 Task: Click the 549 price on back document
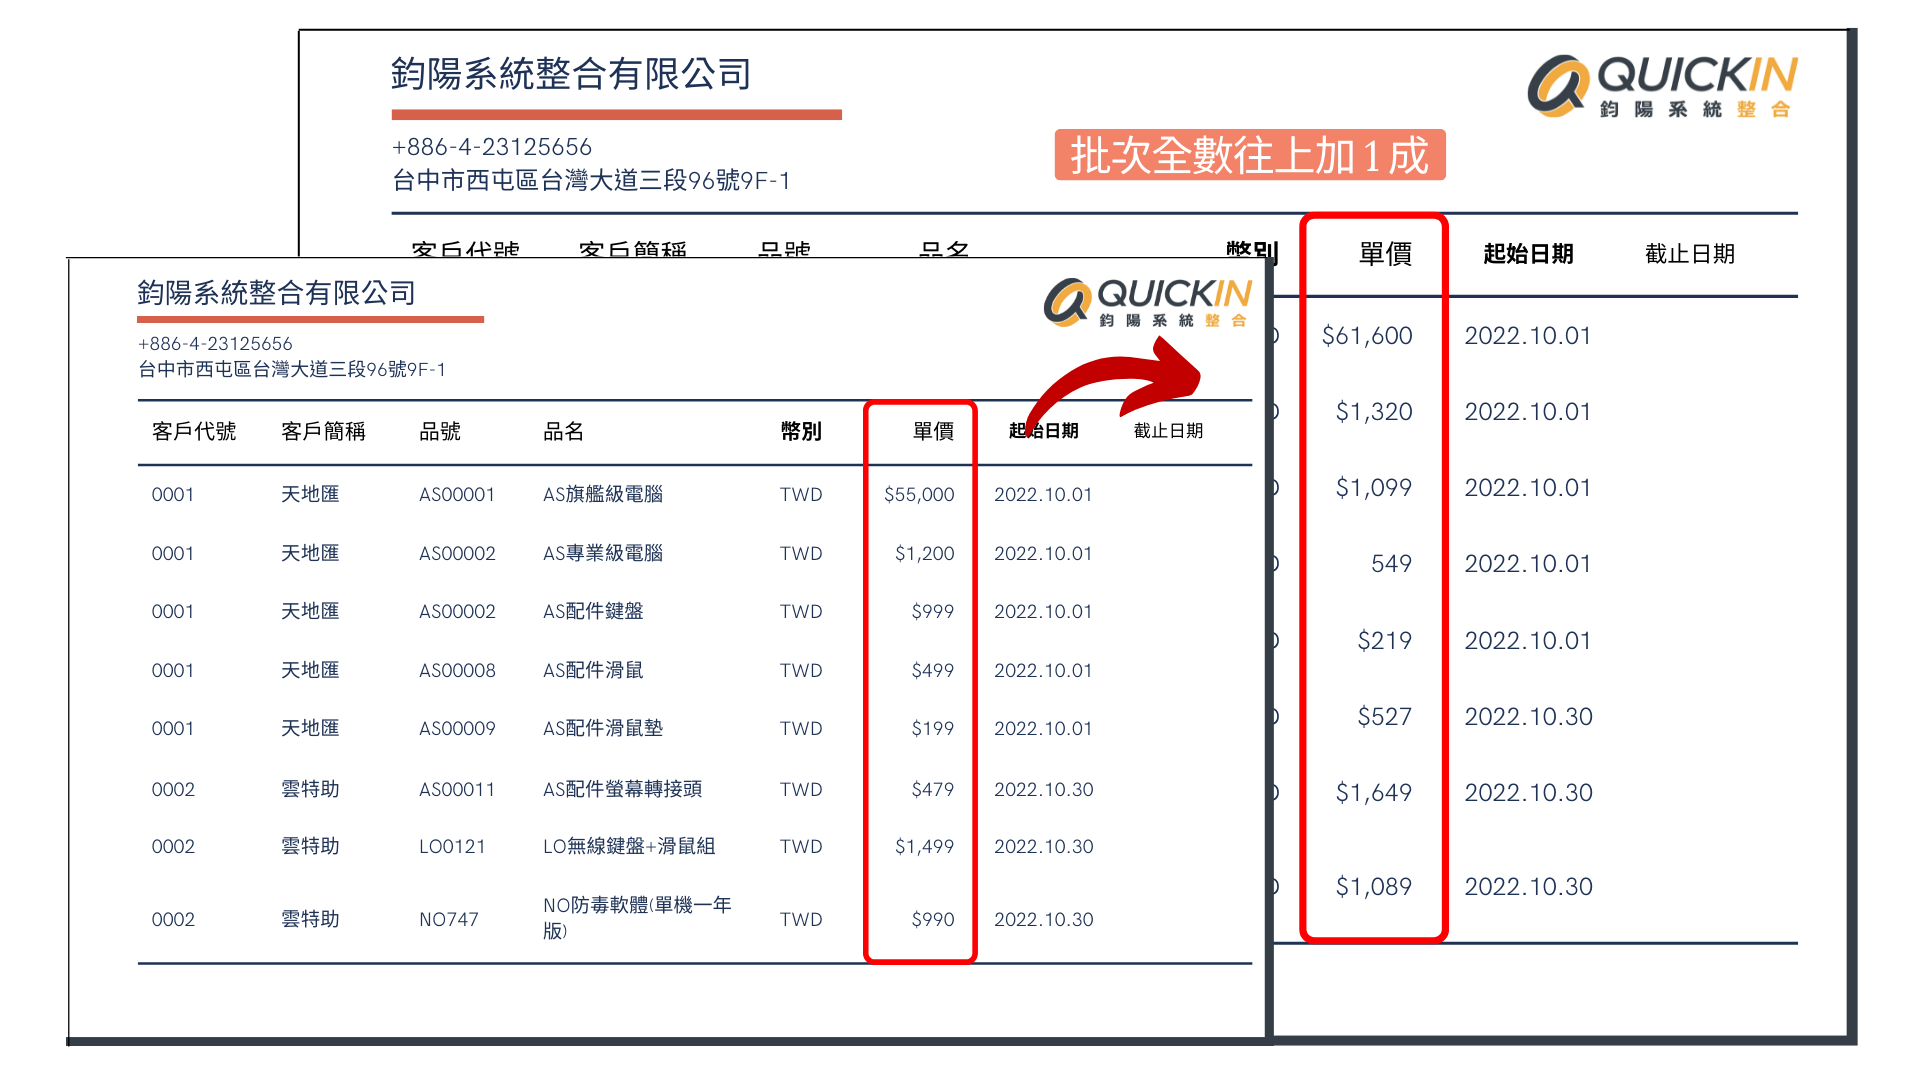pos(1391,563)
